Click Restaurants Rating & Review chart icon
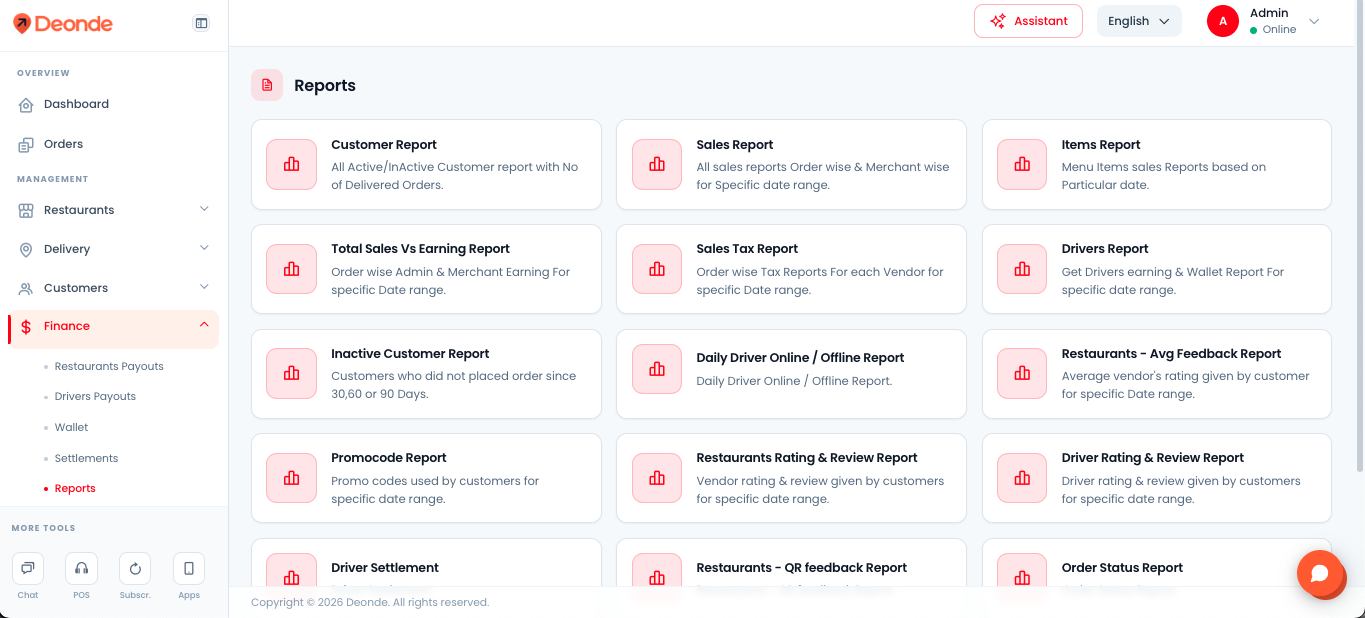Viewport: 1365px width, 618px height. coord(657,478)
